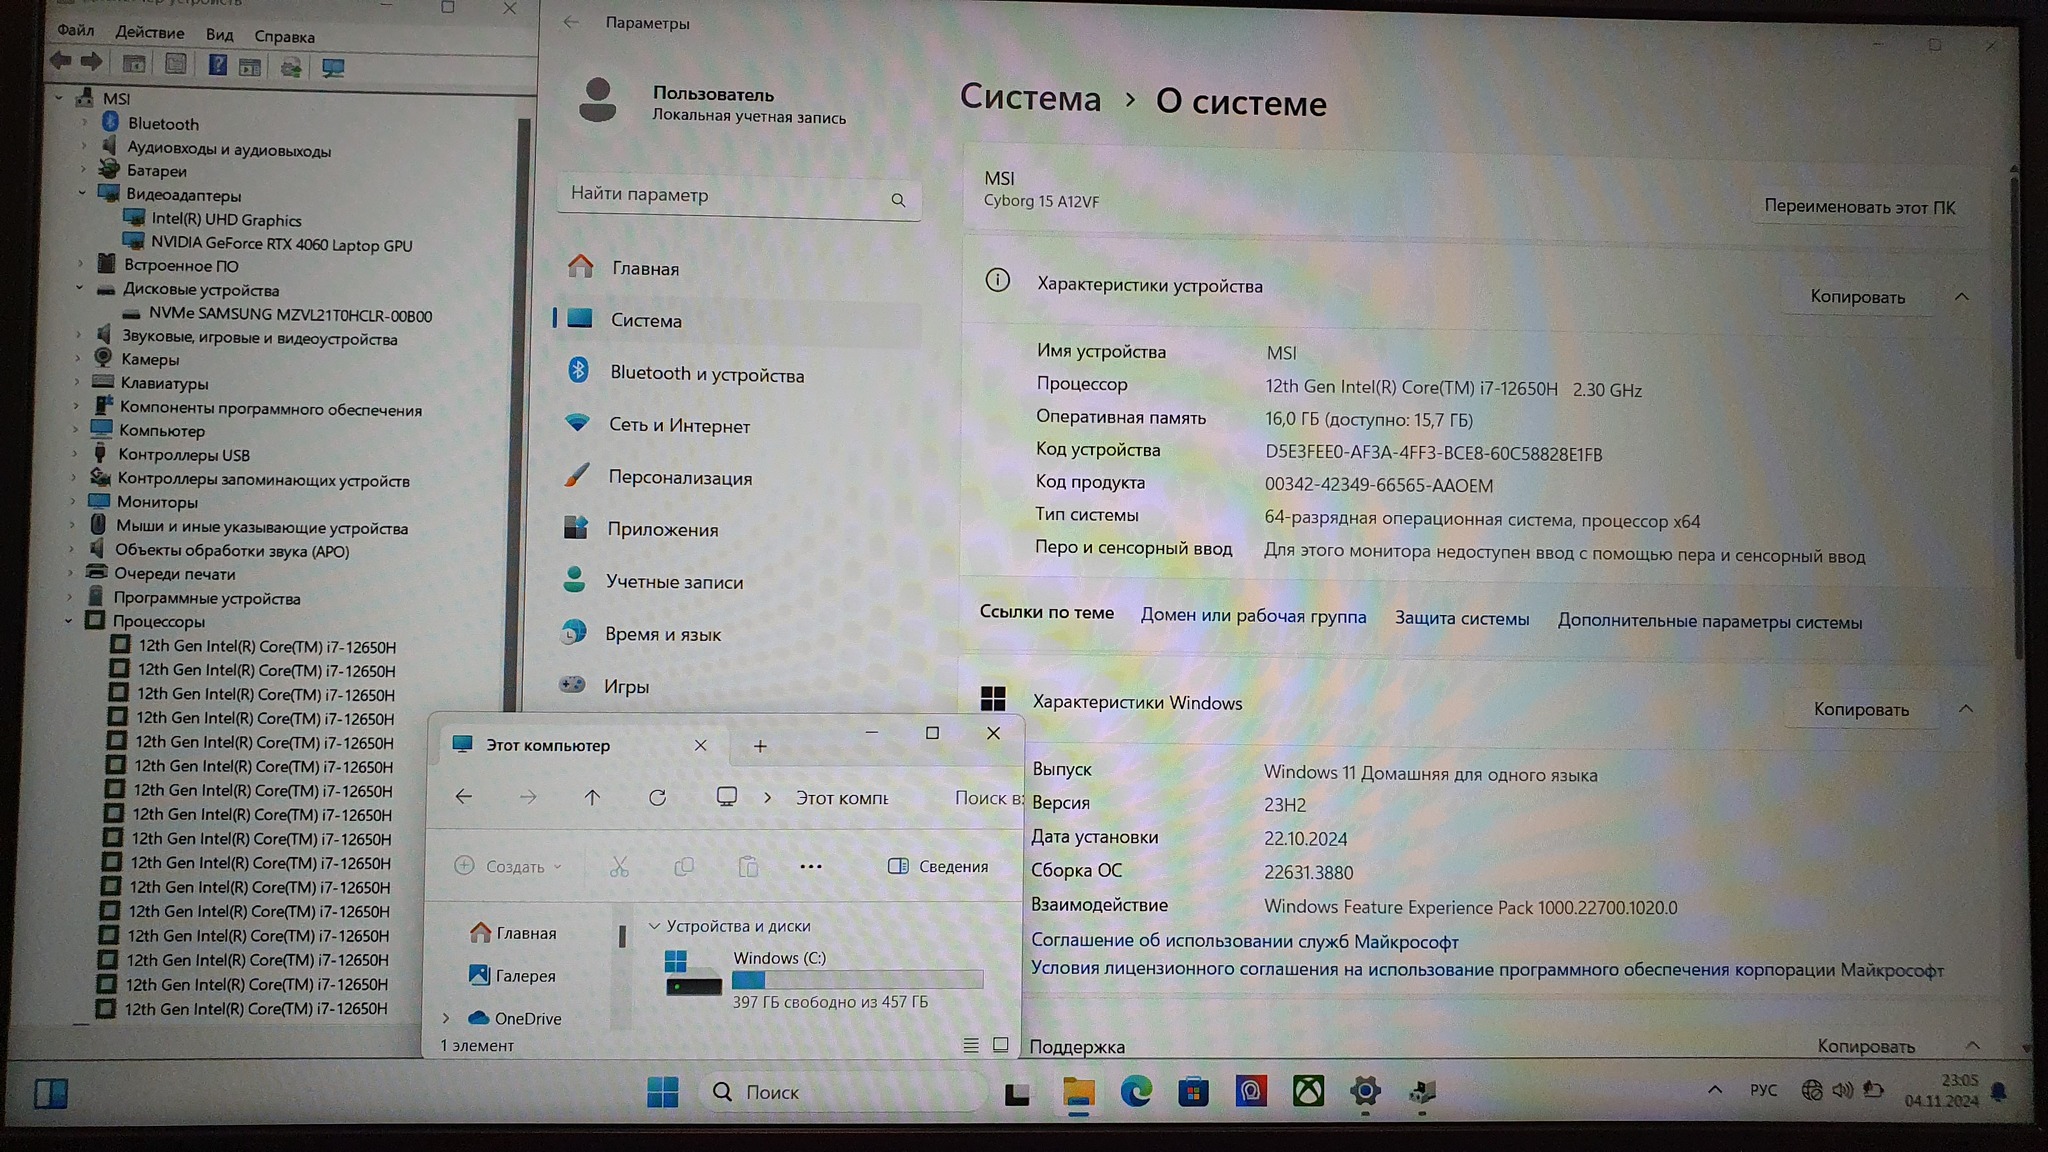Collapse the Процессоры tree node
This screenshot has width=2048, height=1152.
click(68, 622)
